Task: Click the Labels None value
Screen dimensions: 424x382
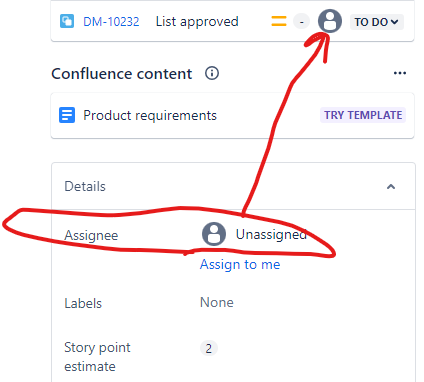Action: click(217, 302)
